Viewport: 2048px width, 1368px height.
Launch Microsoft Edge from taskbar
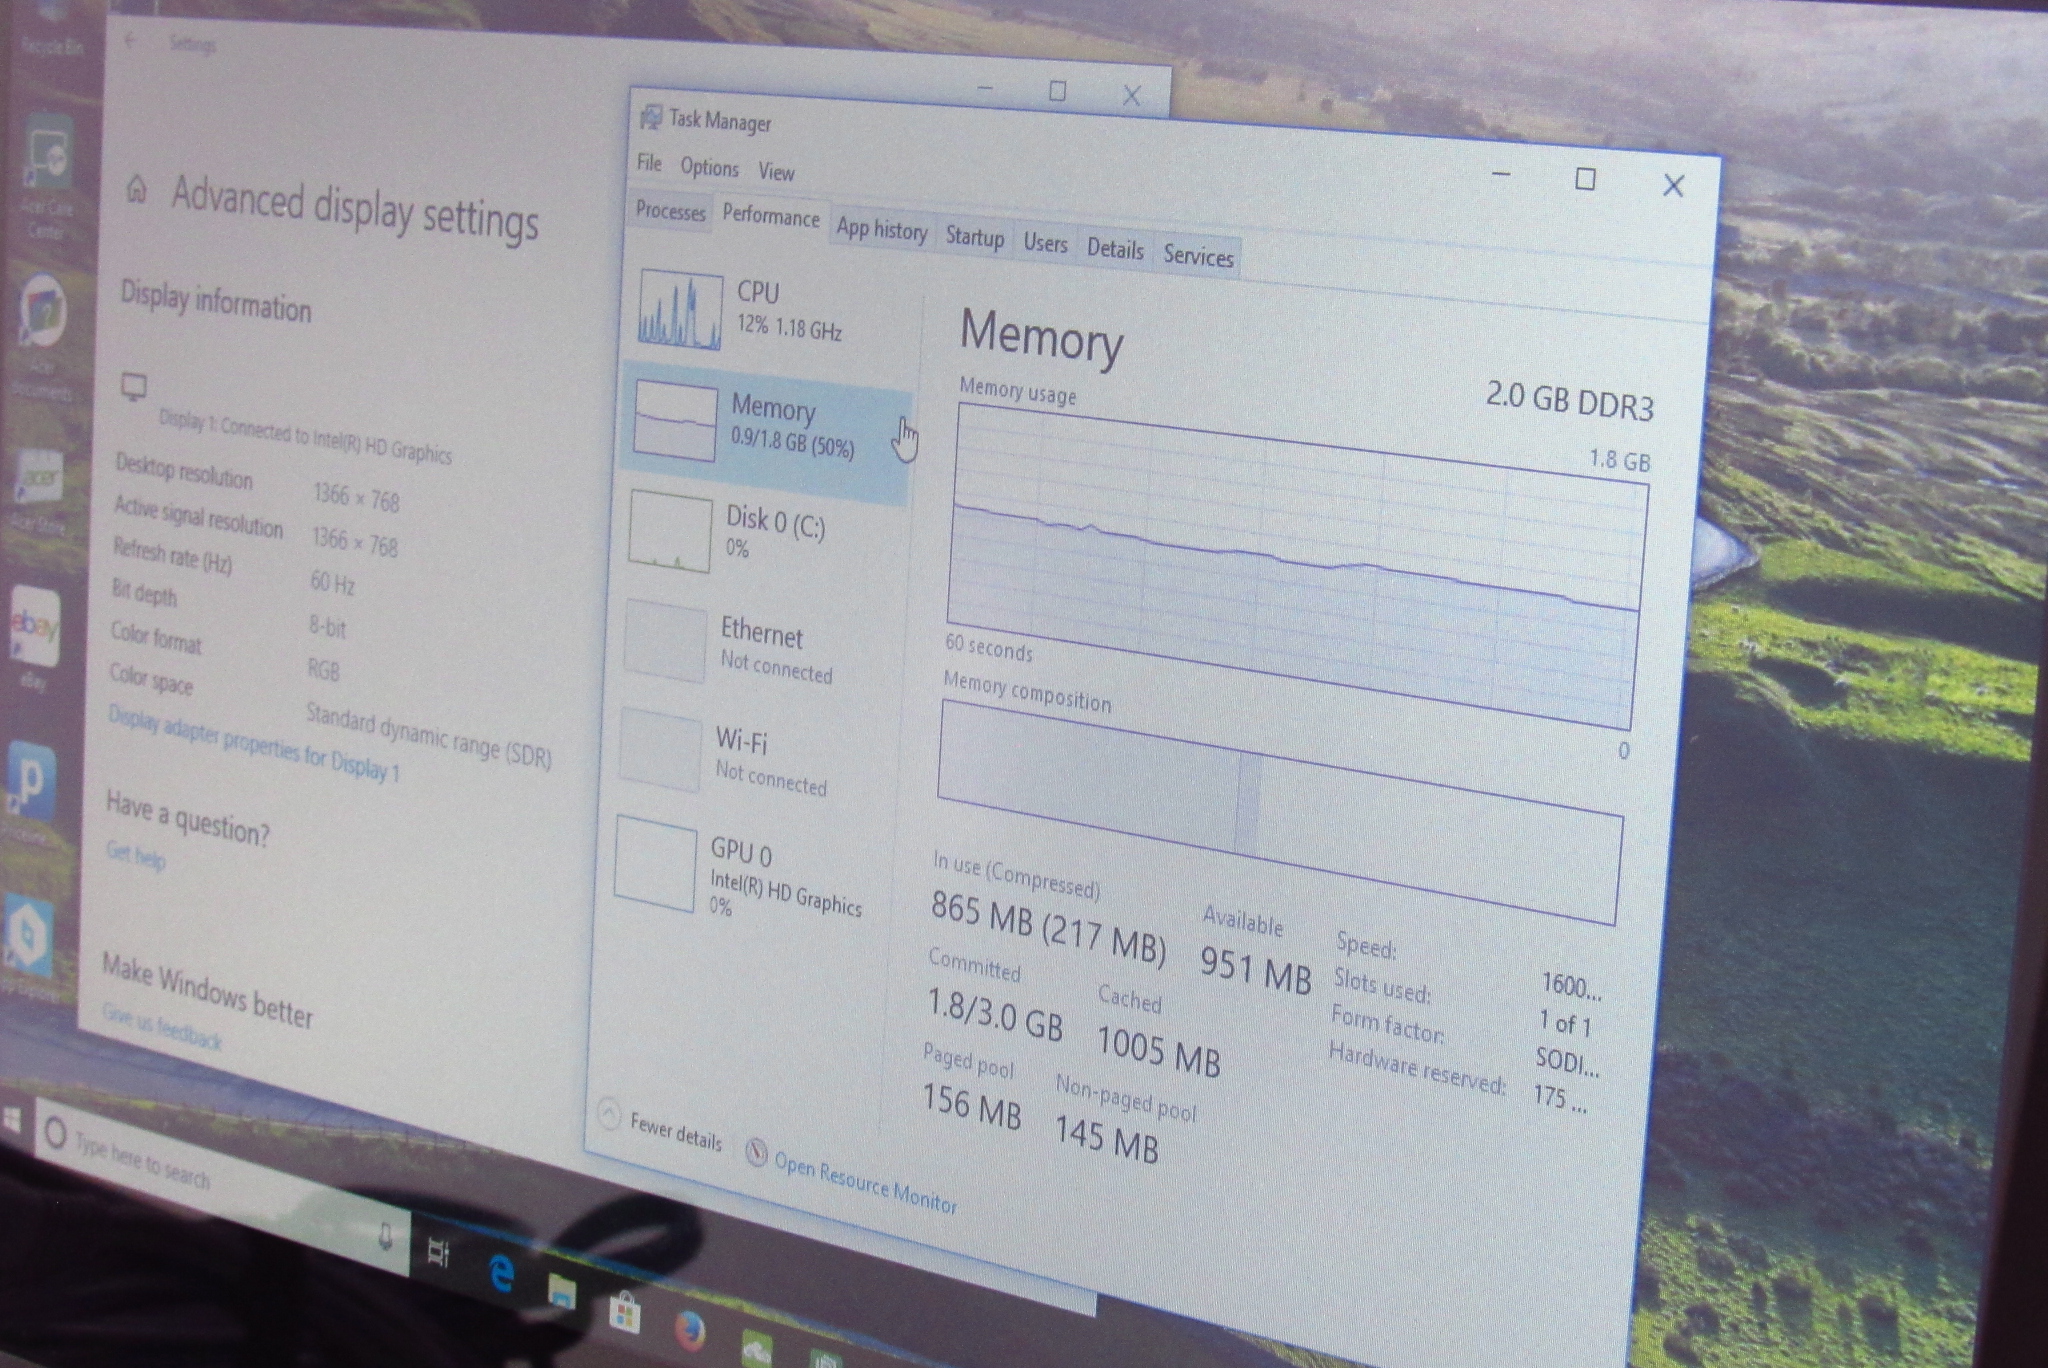(500, 1273)
